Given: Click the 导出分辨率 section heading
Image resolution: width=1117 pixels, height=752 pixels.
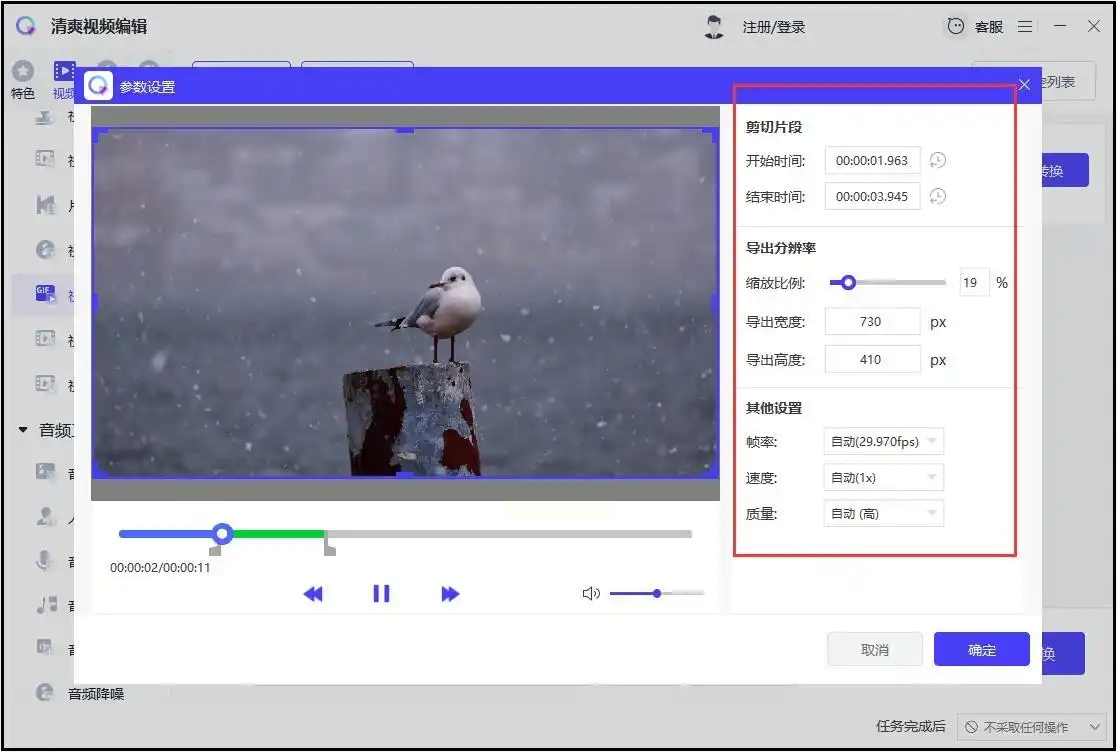Looking at the screenshot, I should 781,248.
